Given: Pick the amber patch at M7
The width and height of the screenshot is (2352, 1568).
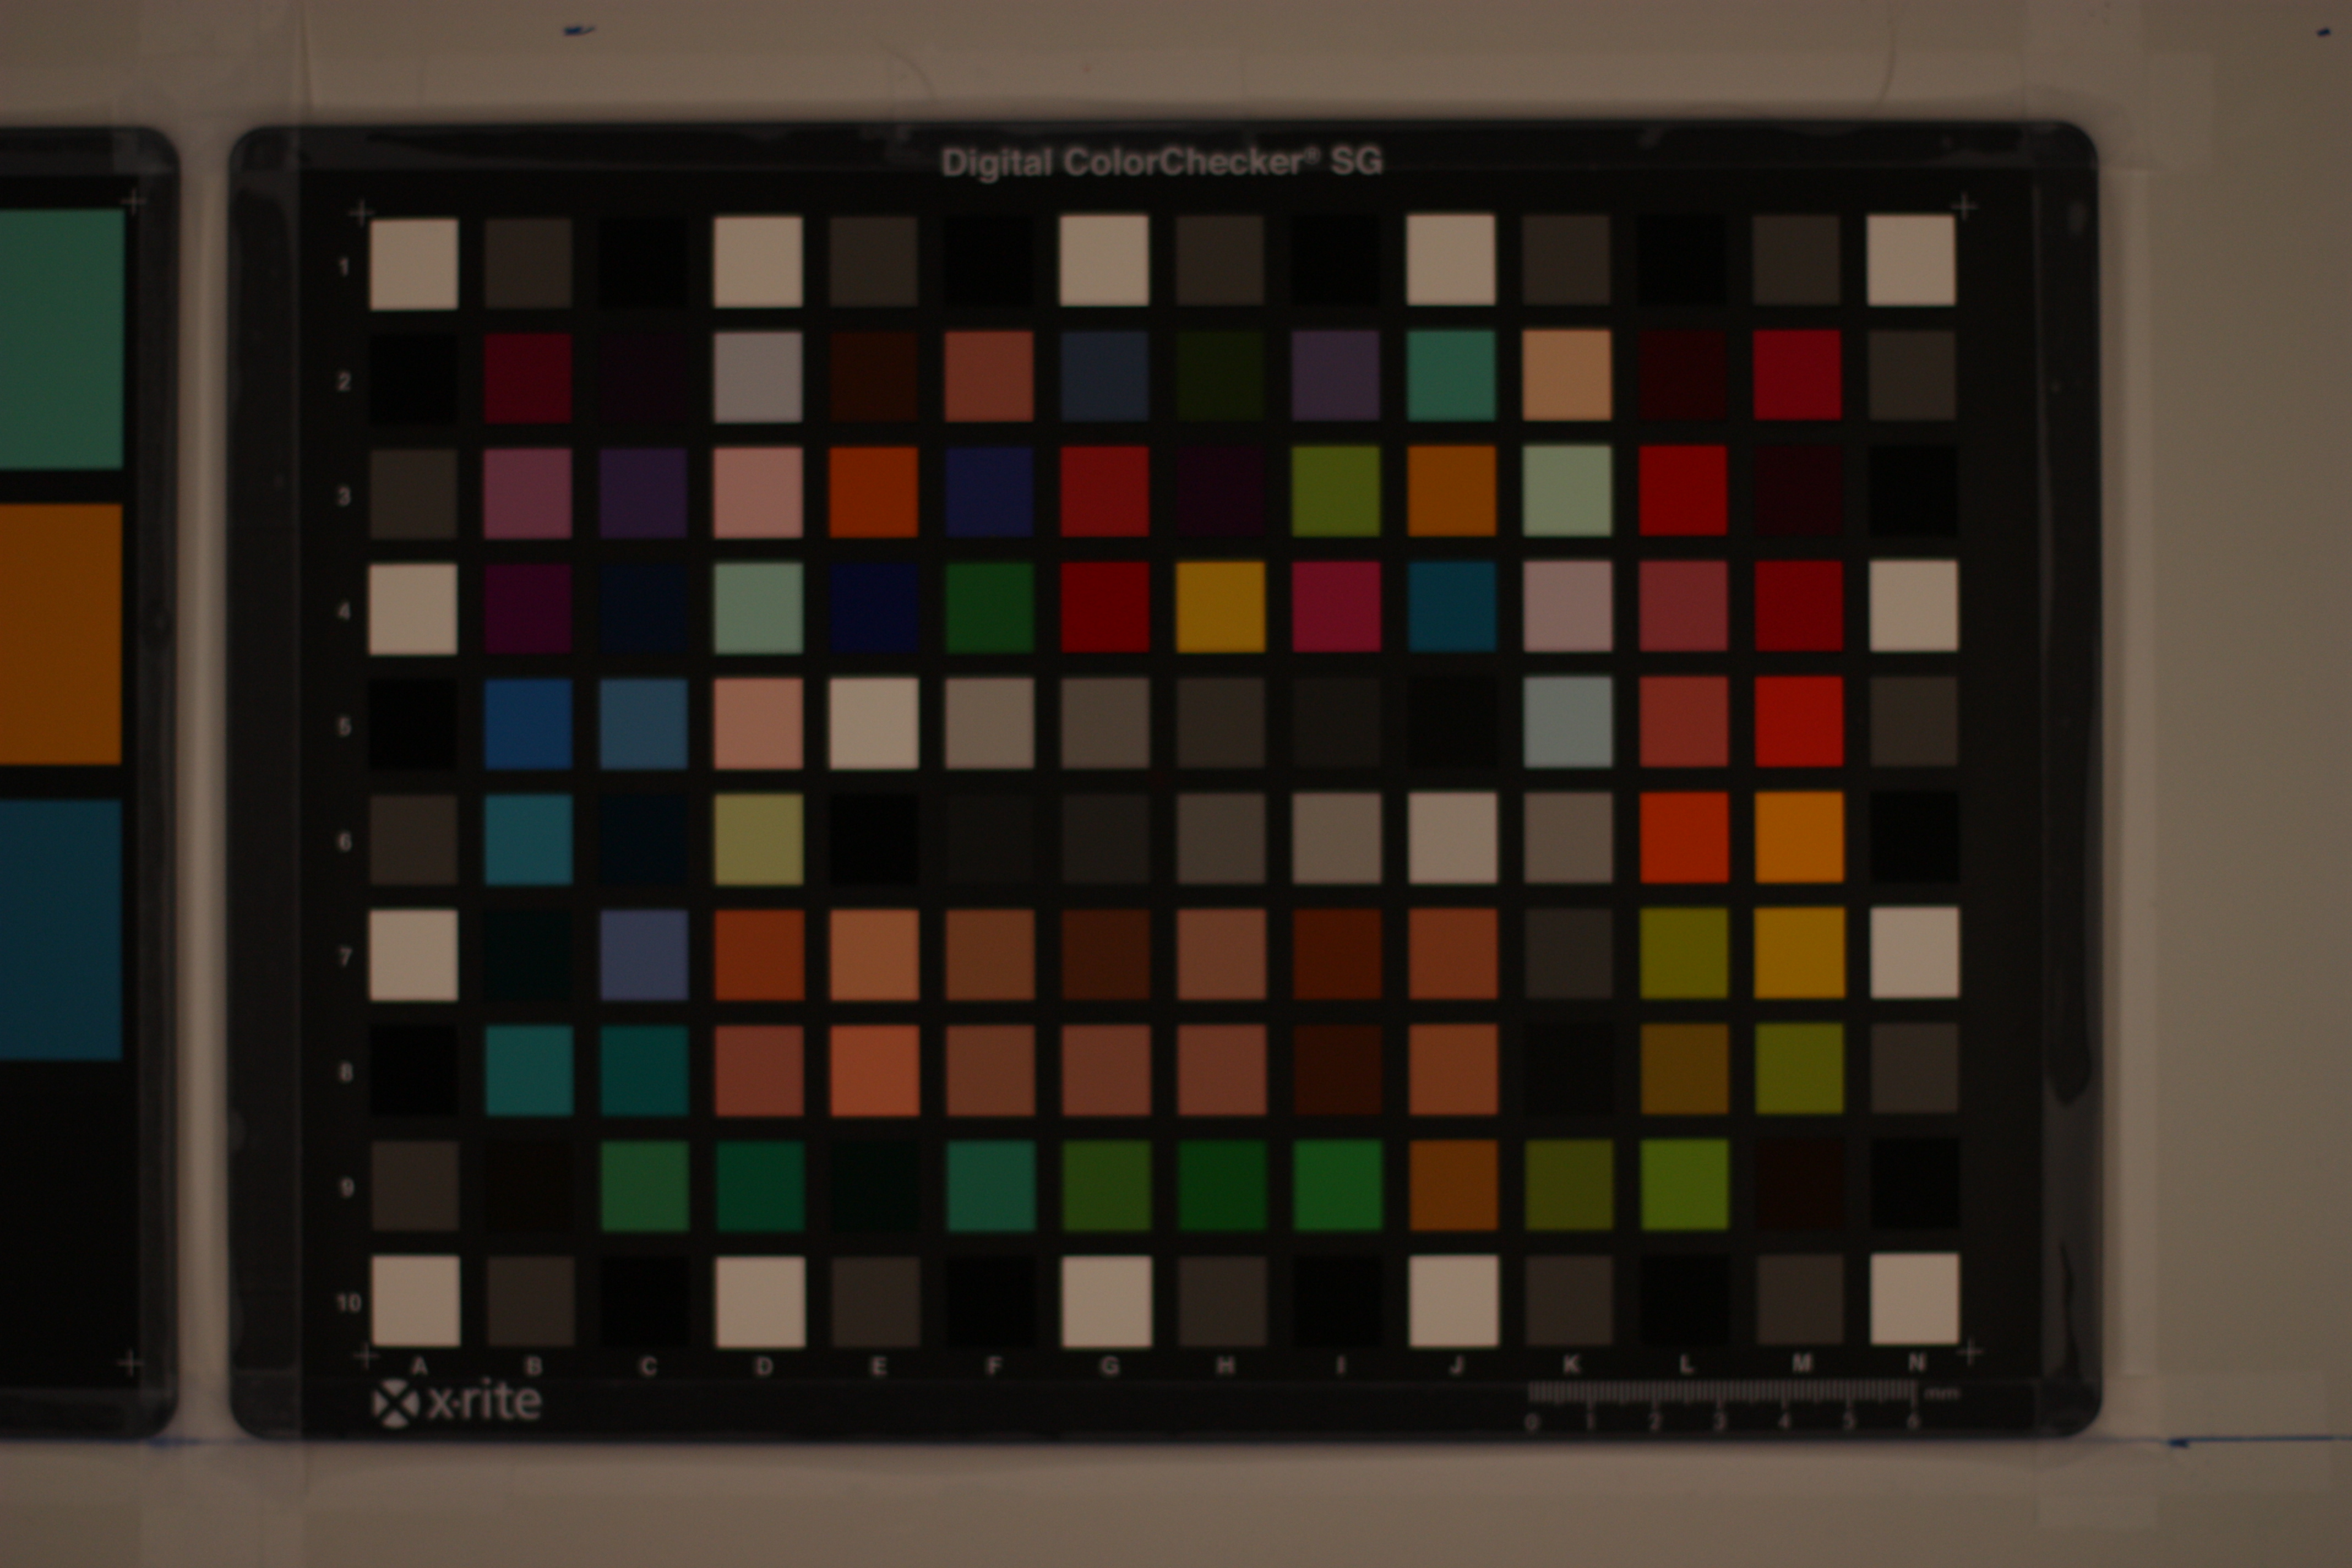Looking at the screenshot, I should pos(1799,952).
